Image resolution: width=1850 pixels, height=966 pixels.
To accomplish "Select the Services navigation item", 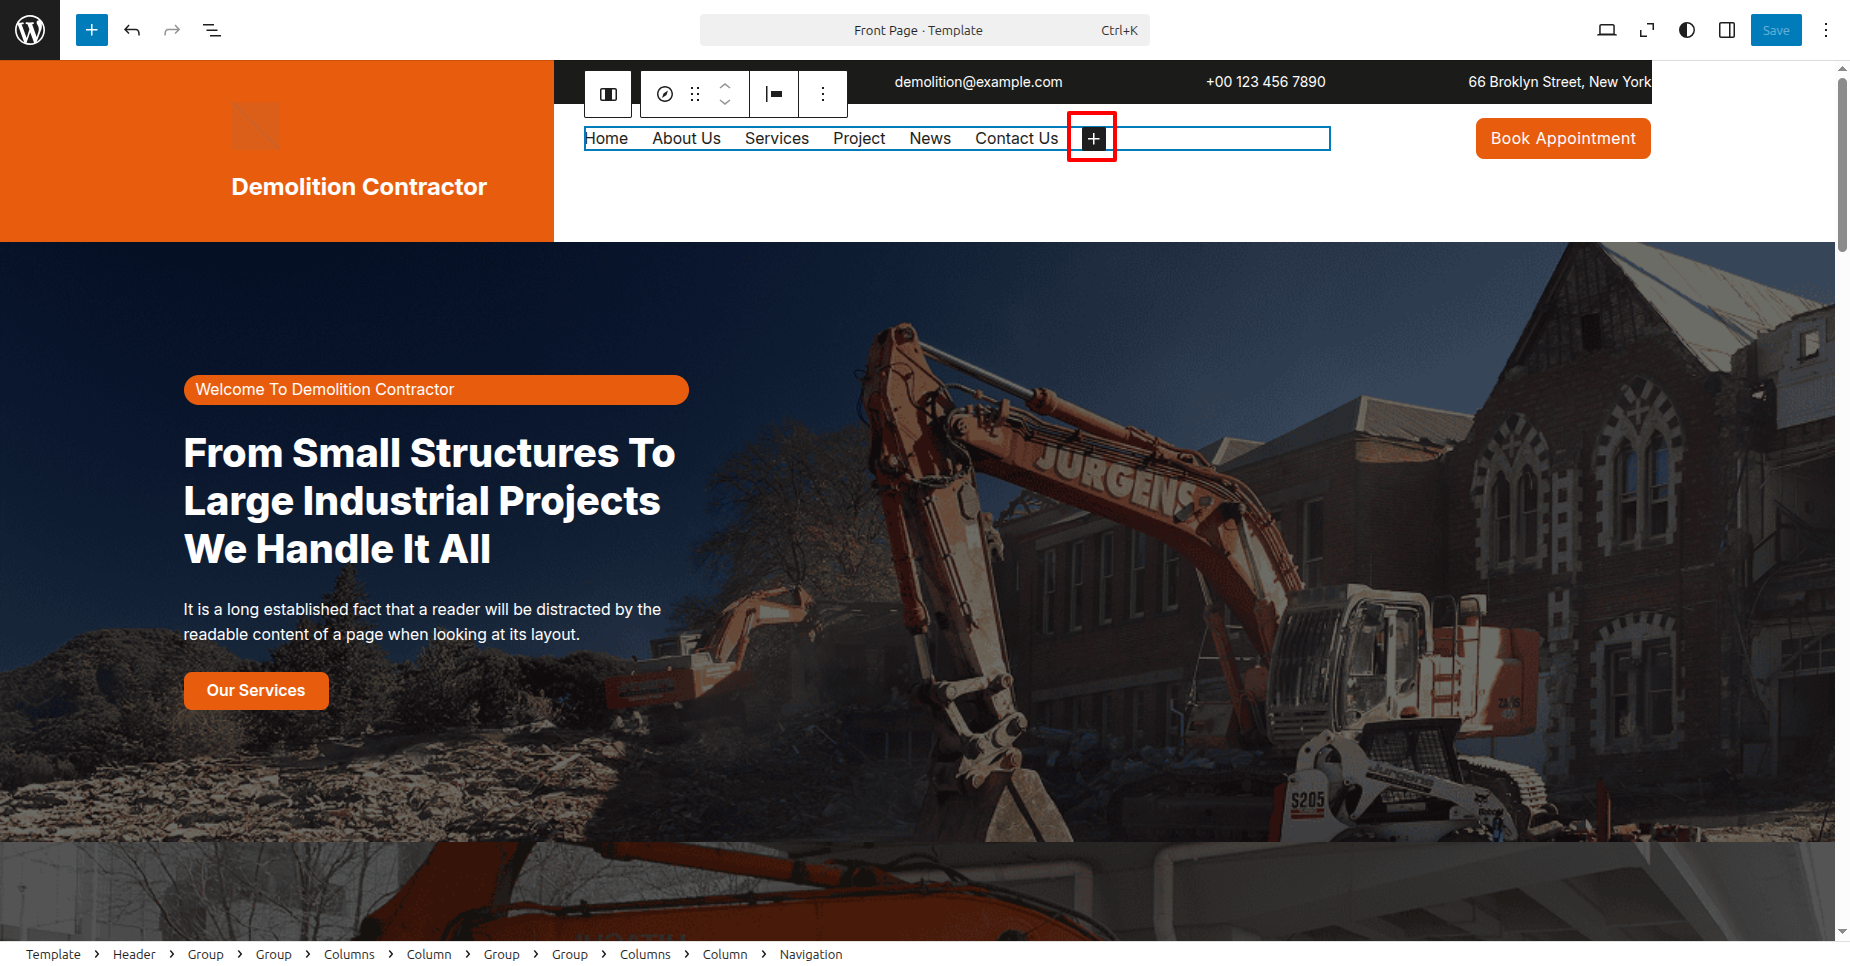I will click(776, 139).
